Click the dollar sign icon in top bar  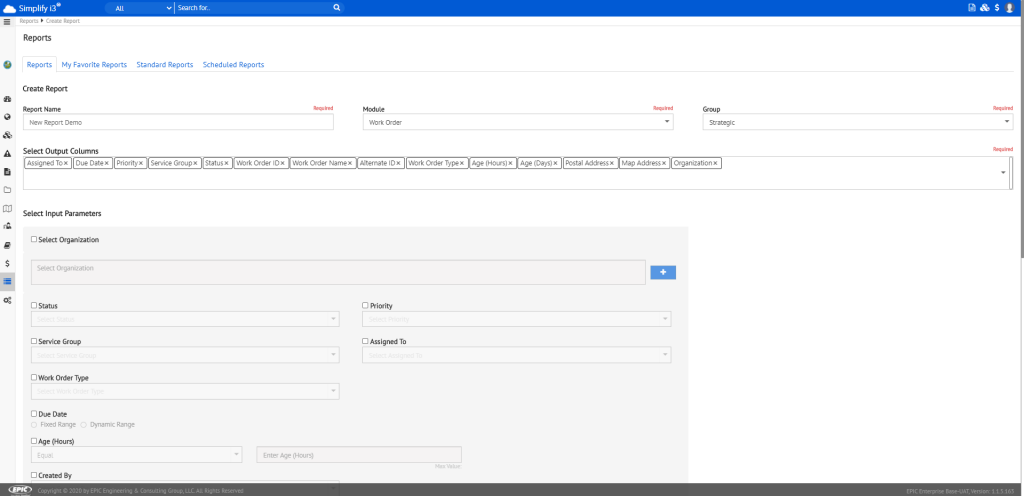(996, 7)
